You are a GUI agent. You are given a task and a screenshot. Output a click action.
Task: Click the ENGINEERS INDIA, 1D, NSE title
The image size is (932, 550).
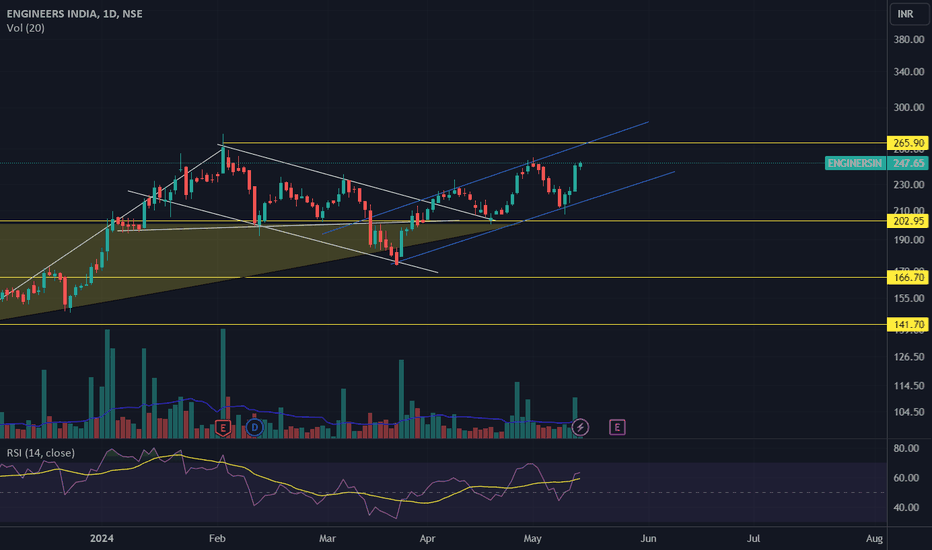74,14
